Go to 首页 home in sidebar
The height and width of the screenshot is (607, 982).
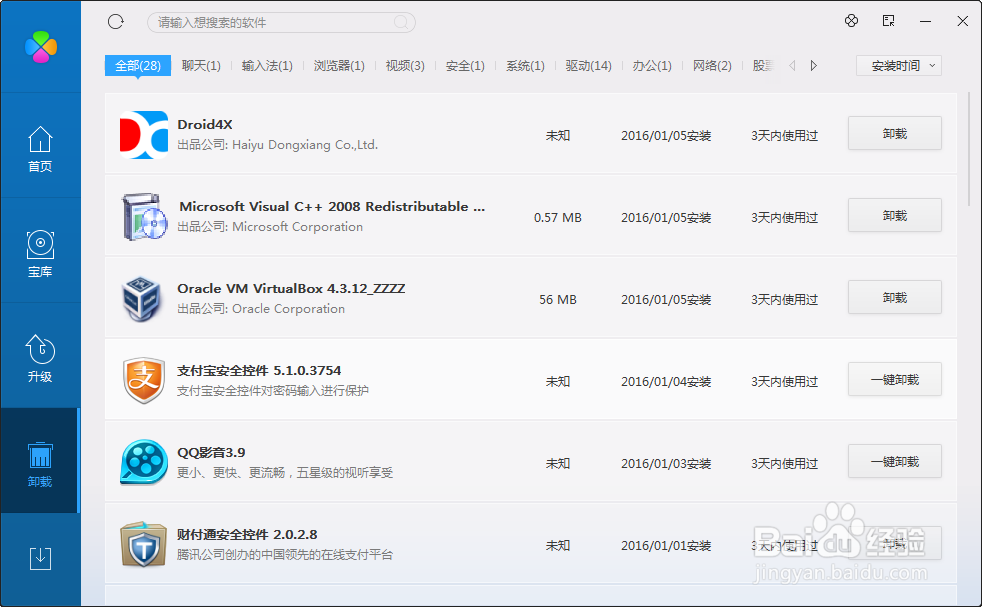[x=40, y=149]
